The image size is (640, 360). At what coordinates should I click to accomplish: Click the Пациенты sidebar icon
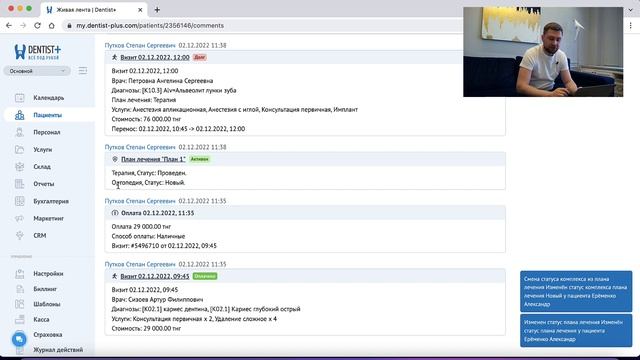20,115
